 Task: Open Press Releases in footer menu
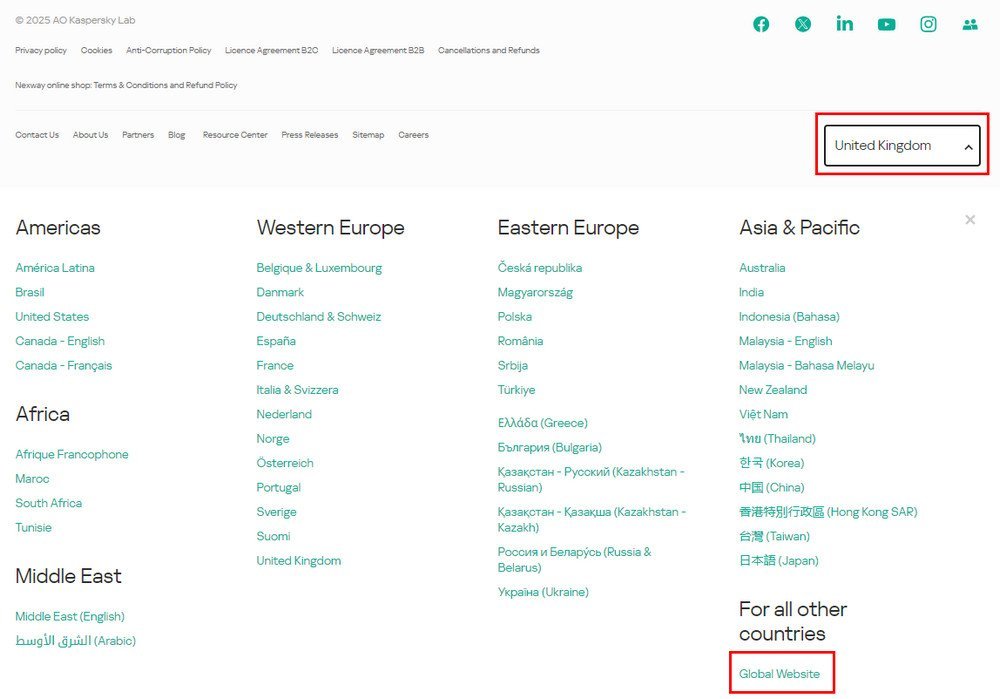(309, 135)
